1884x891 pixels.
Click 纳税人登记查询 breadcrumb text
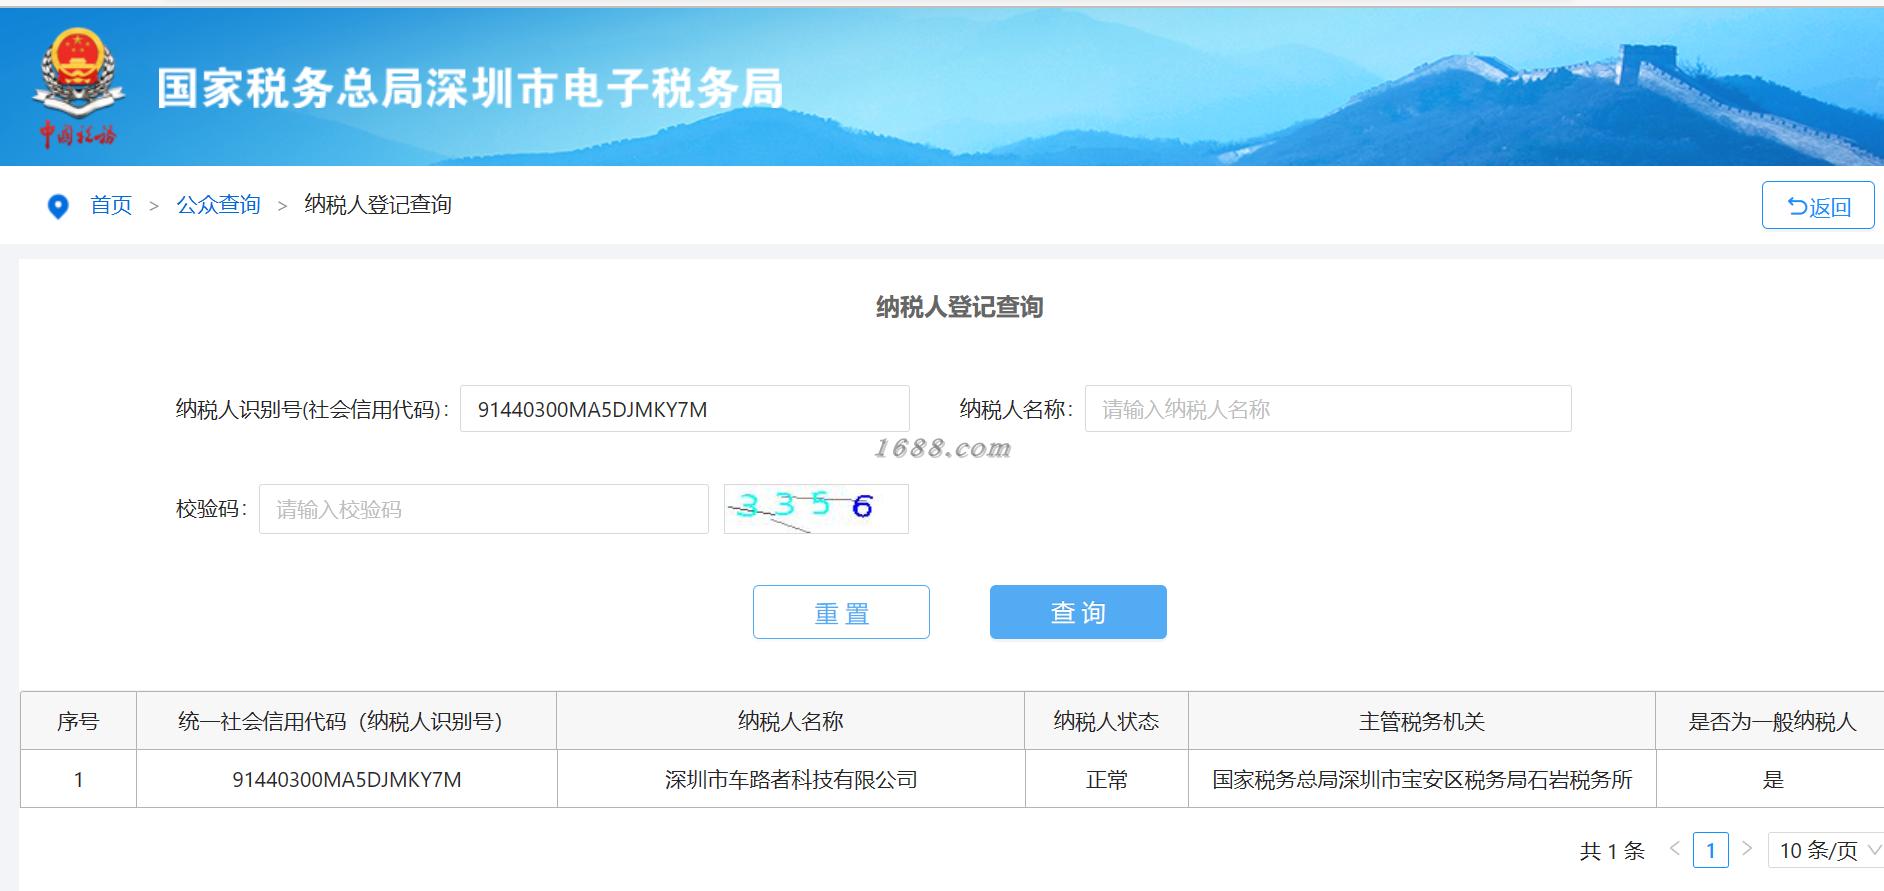[x=378, y=205]
